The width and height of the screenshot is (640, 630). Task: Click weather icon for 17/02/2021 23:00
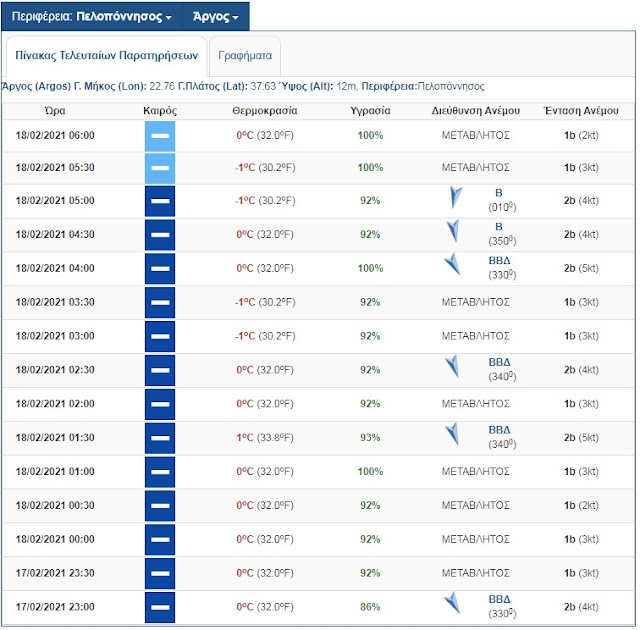pos(160,608)
